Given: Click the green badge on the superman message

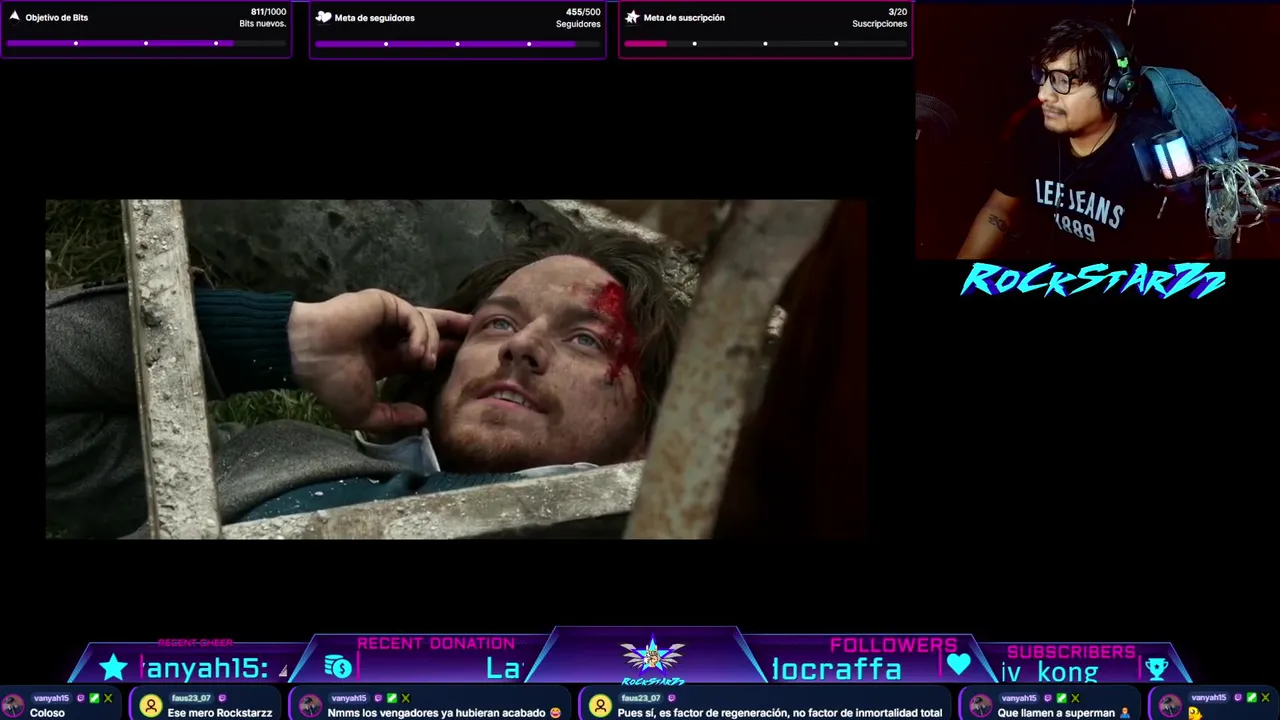Looking at the screenshot, I should 1061,698.
